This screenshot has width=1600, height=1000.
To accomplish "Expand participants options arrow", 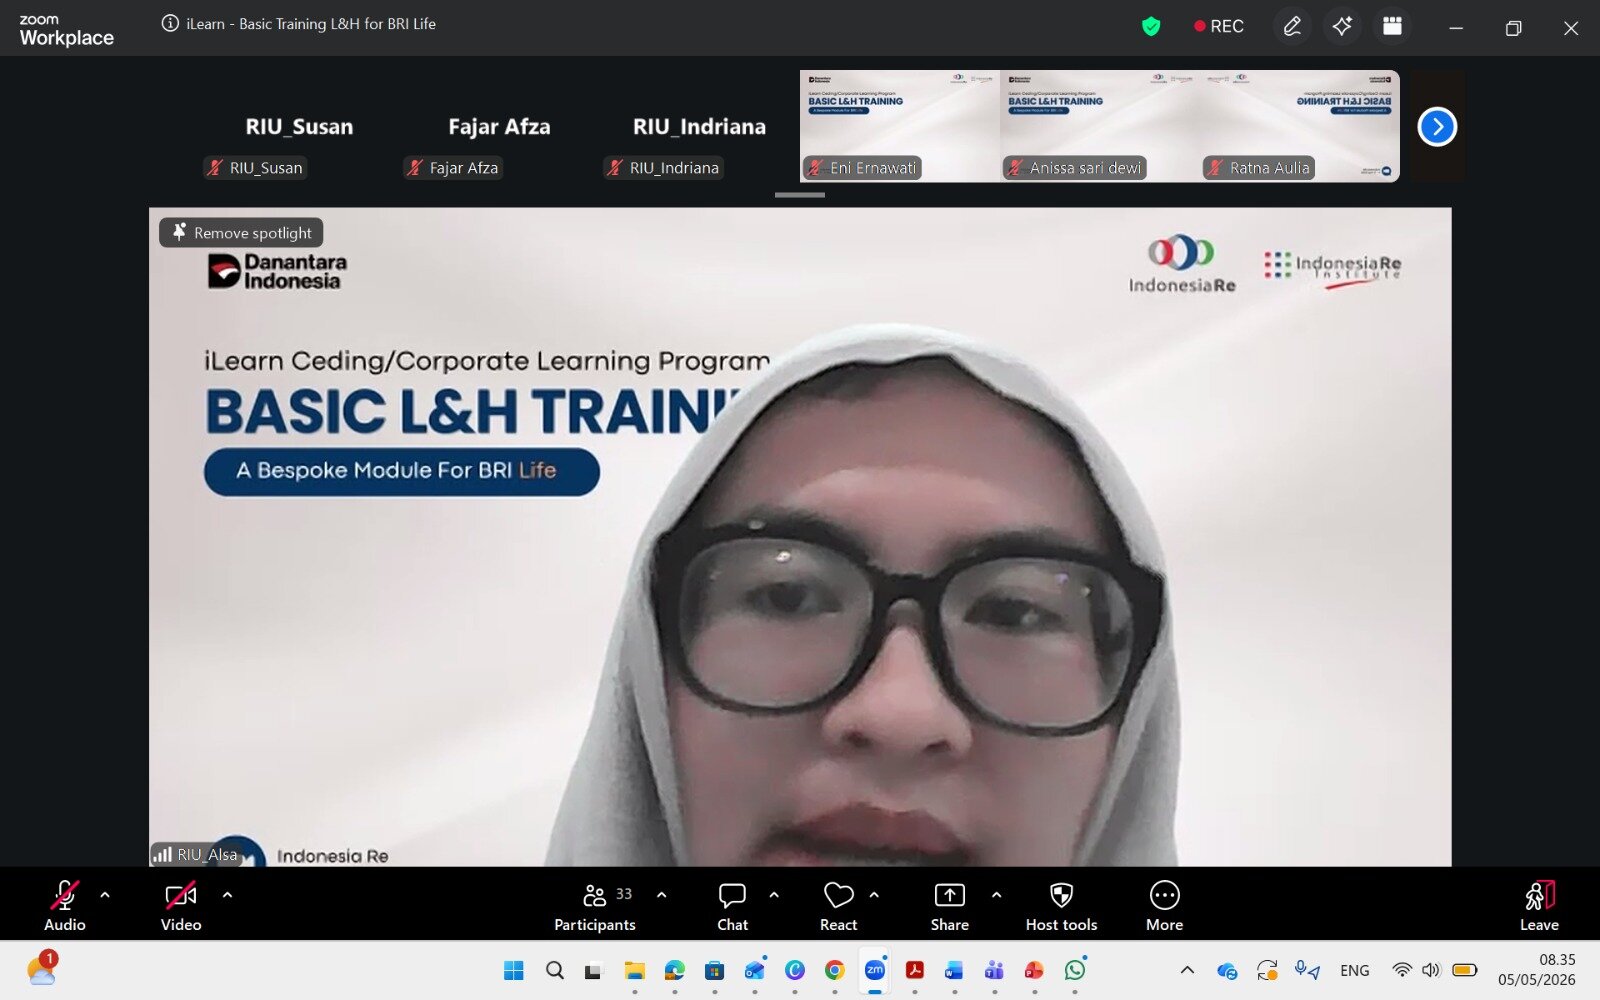I will point(661,895).
